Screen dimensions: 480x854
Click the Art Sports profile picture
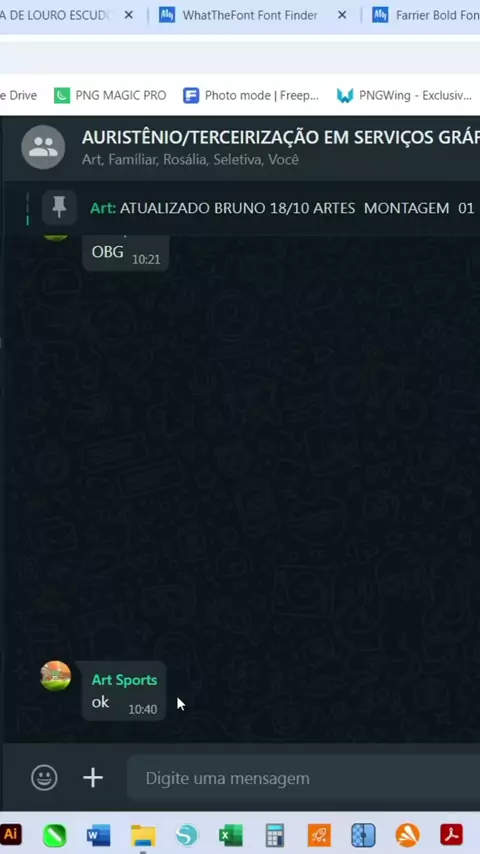pyautogui.click(x=56, y=676)
